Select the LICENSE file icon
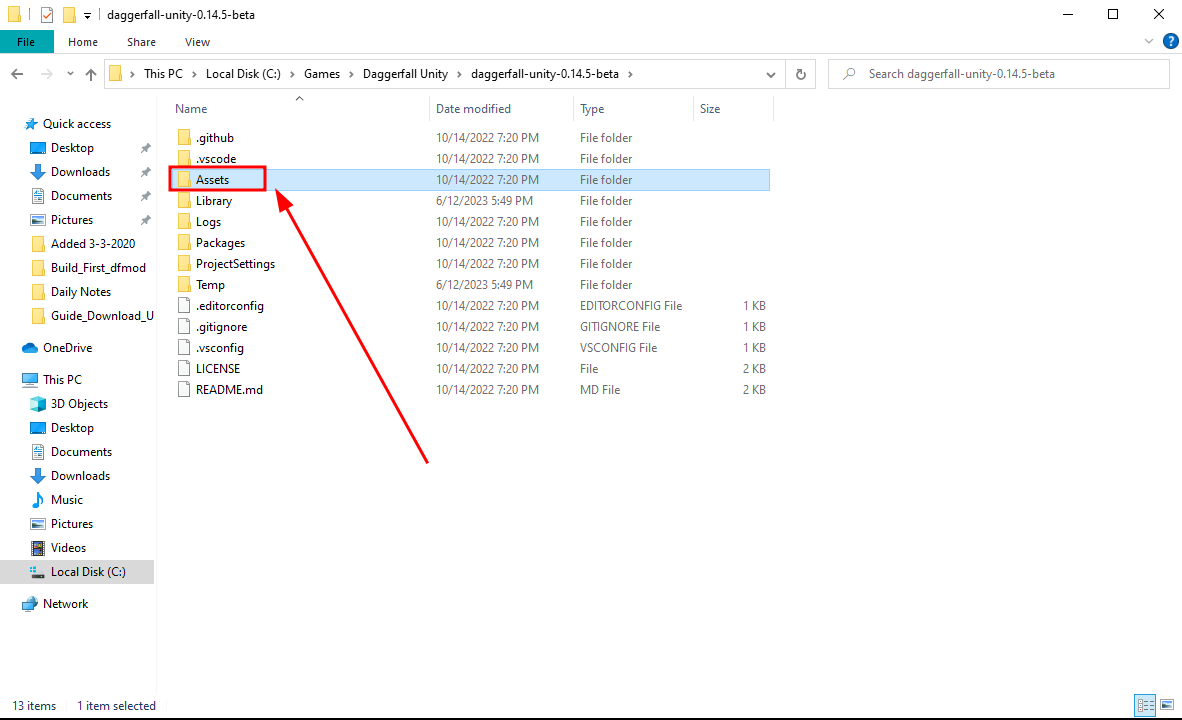 coord(184,369)
